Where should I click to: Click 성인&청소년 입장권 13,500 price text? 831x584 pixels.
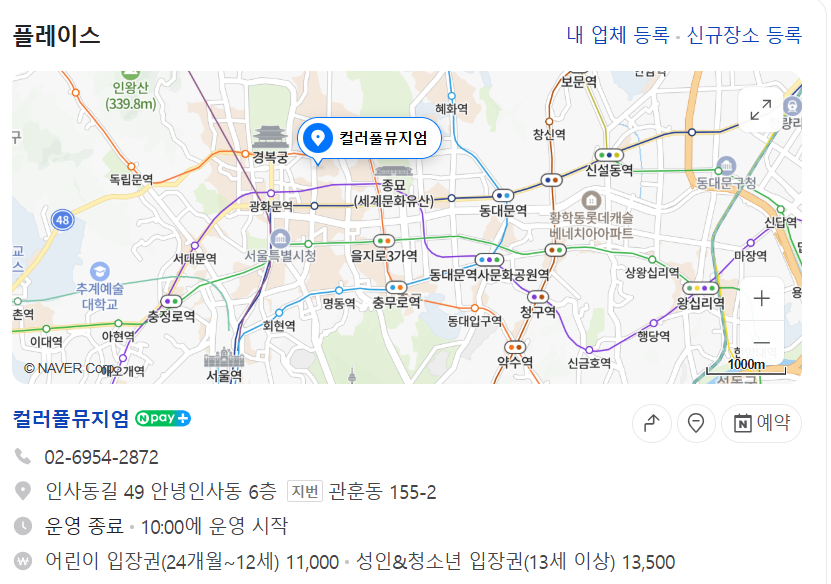515,562
